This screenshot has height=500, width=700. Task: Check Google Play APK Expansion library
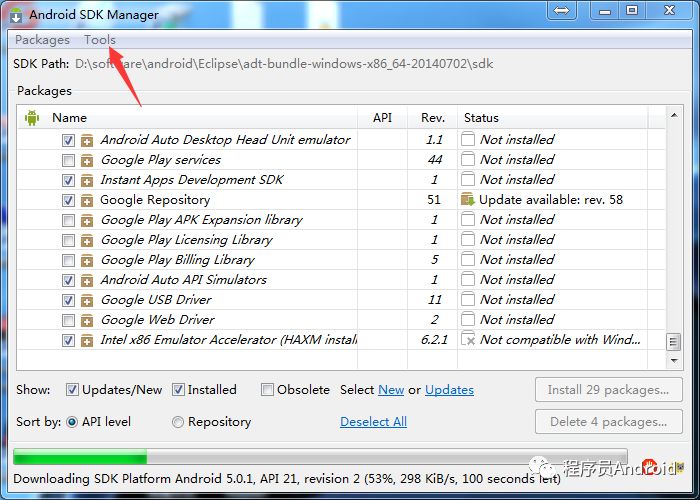click(68, 221)
